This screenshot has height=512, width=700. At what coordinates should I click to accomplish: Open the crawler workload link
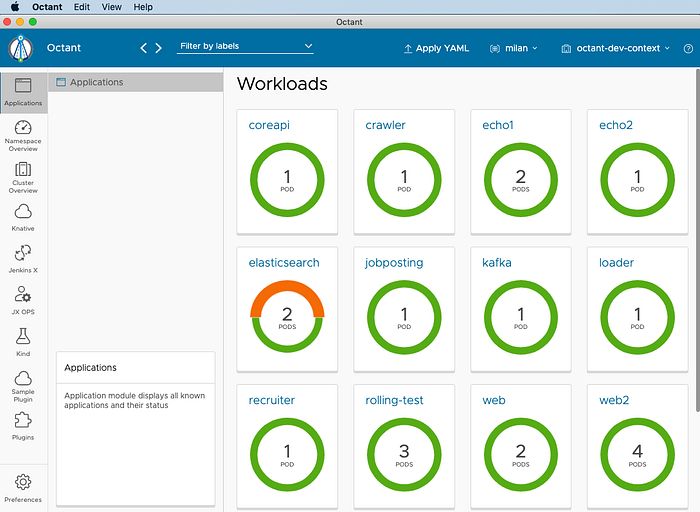[385, 125]
